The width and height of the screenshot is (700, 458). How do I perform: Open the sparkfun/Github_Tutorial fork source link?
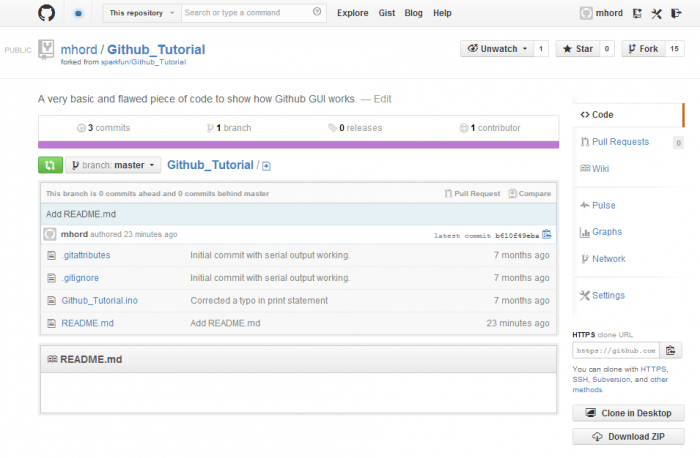(143, 62)
